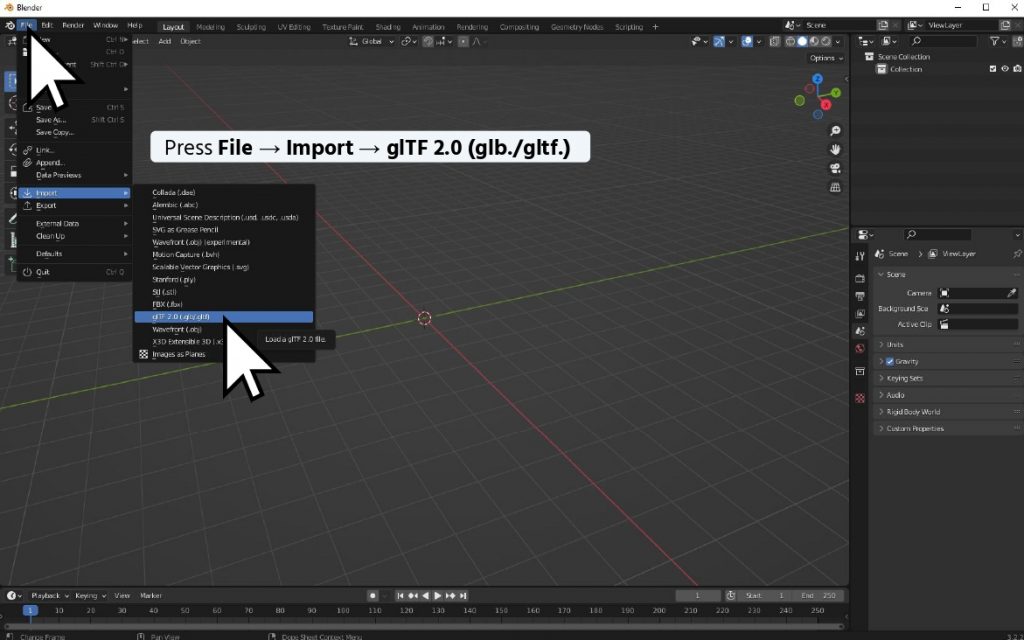
Task: Click the frame 1 playhead marker
Action: click(30, 611)
